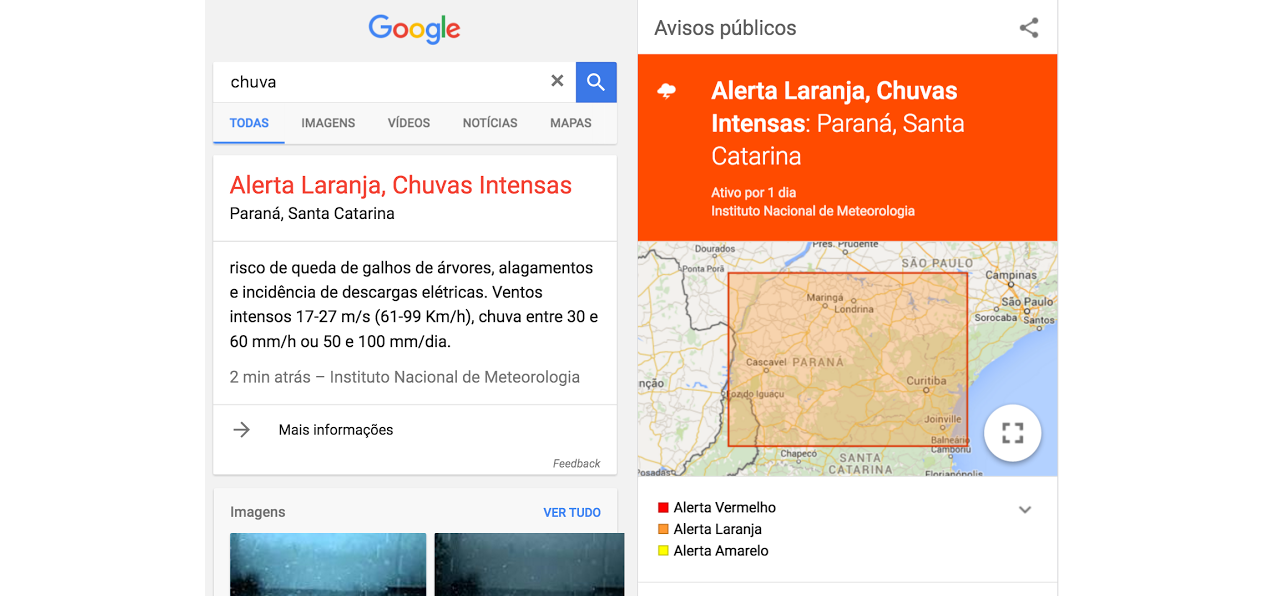Click the share icon in Avisos públicos
1264x596 pixels.
pyautogui.click(x=1028, y=28)
